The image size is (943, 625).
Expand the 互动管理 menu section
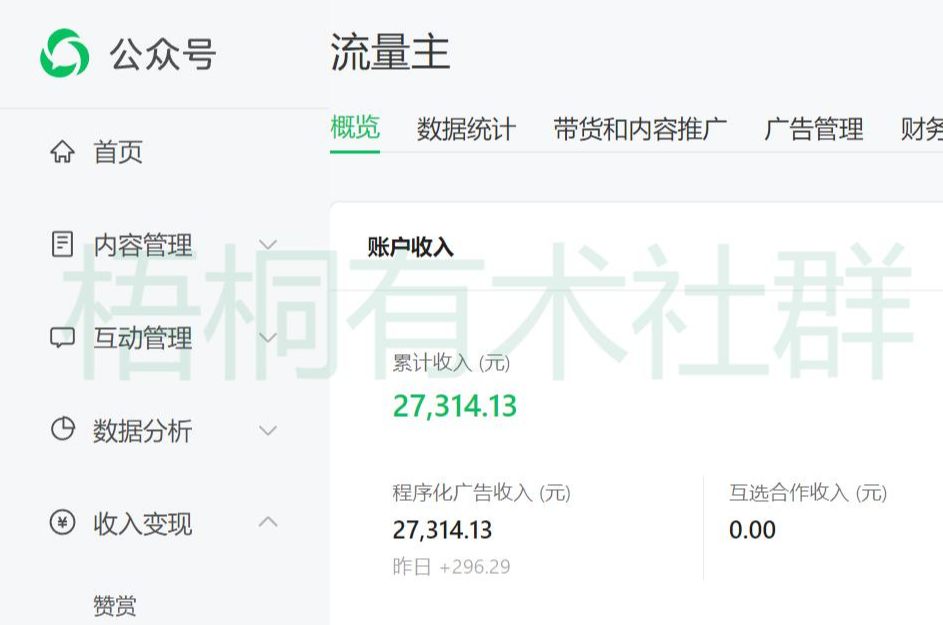(268, 337)
